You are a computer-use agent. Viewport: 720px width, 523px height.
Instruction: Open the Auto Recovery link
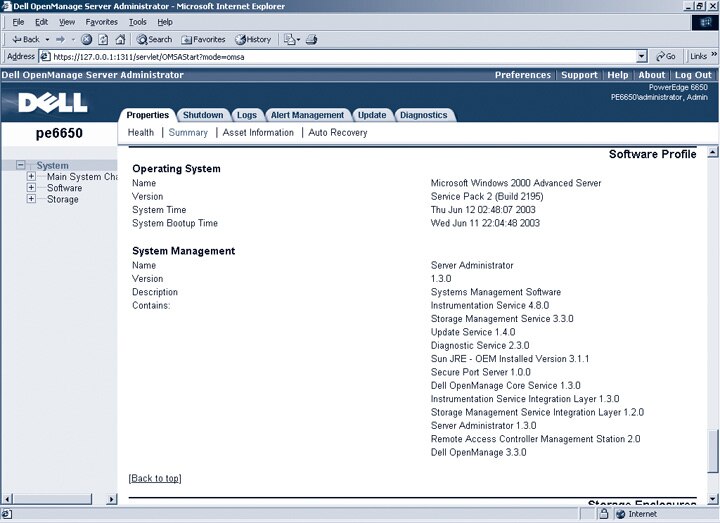[338, 132]
